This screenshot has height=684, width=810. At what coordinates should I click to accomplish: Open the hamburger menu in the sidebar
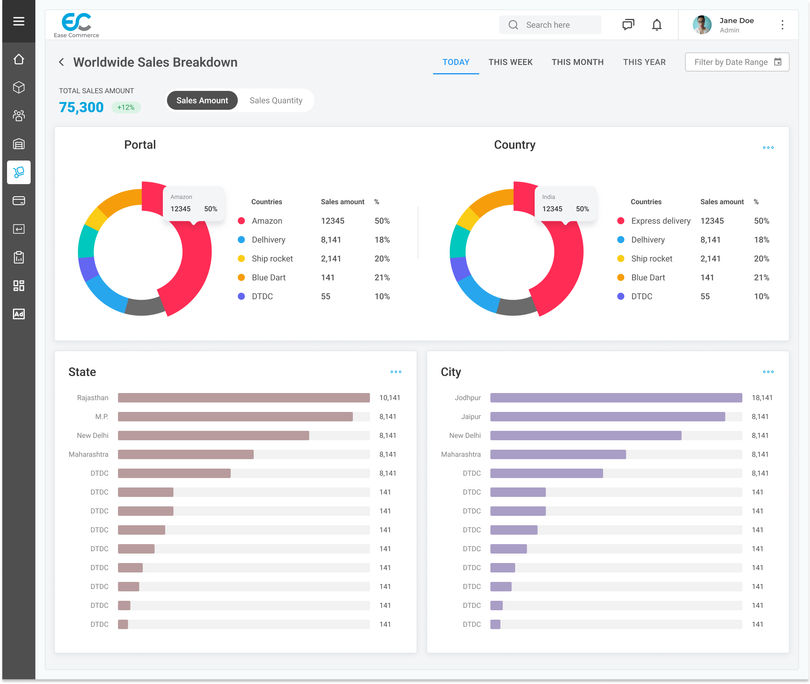(19, 21)
